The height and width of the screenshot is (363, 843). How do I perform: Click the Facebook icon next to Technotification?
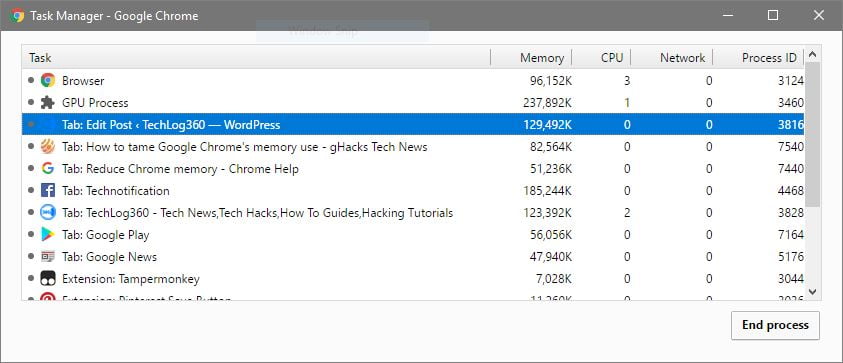(x=48, y=191)
